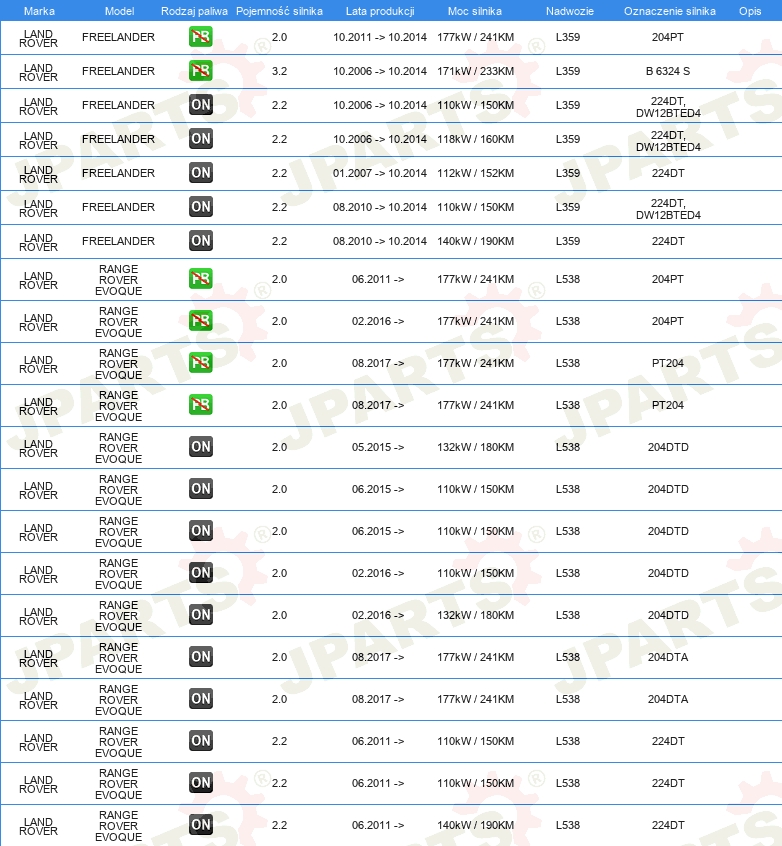Click the ON diesel icon in the Freelander 10.2006 110kW / 150KM row
The image size is (782, 846).
[201, 105]
